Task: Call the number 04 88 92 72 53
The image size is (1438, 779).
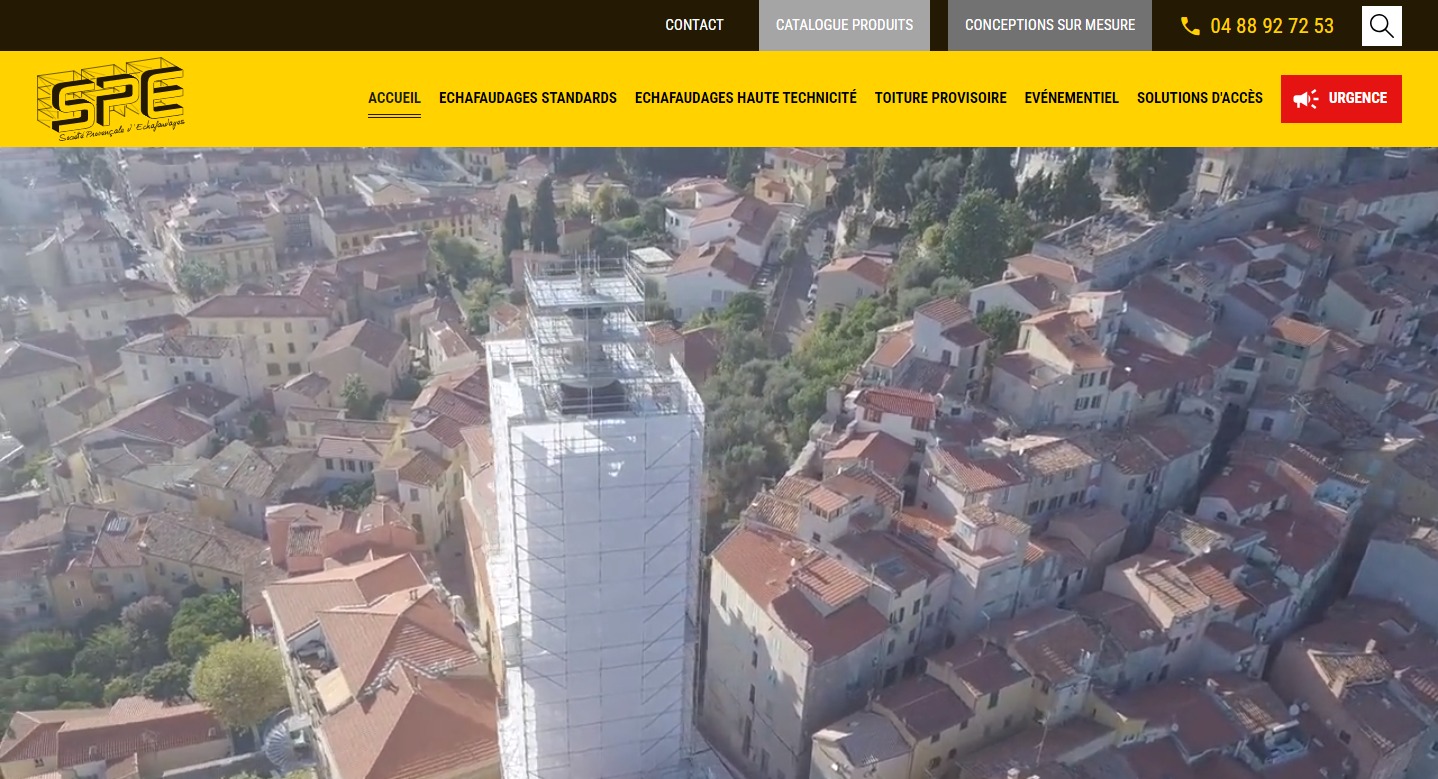Action: pos(1271,26)
